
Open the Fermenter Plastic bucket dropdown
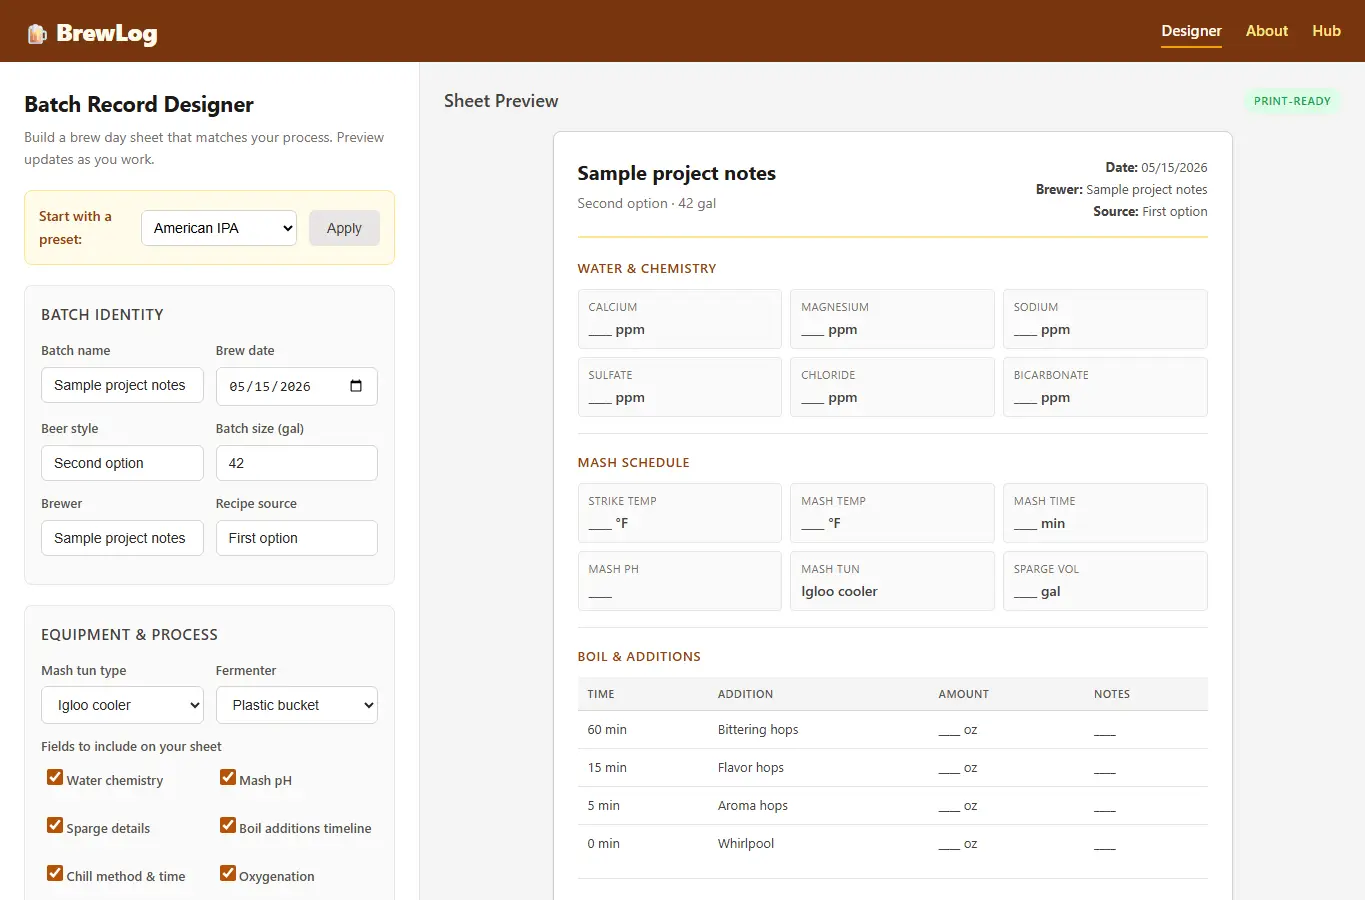297,705
